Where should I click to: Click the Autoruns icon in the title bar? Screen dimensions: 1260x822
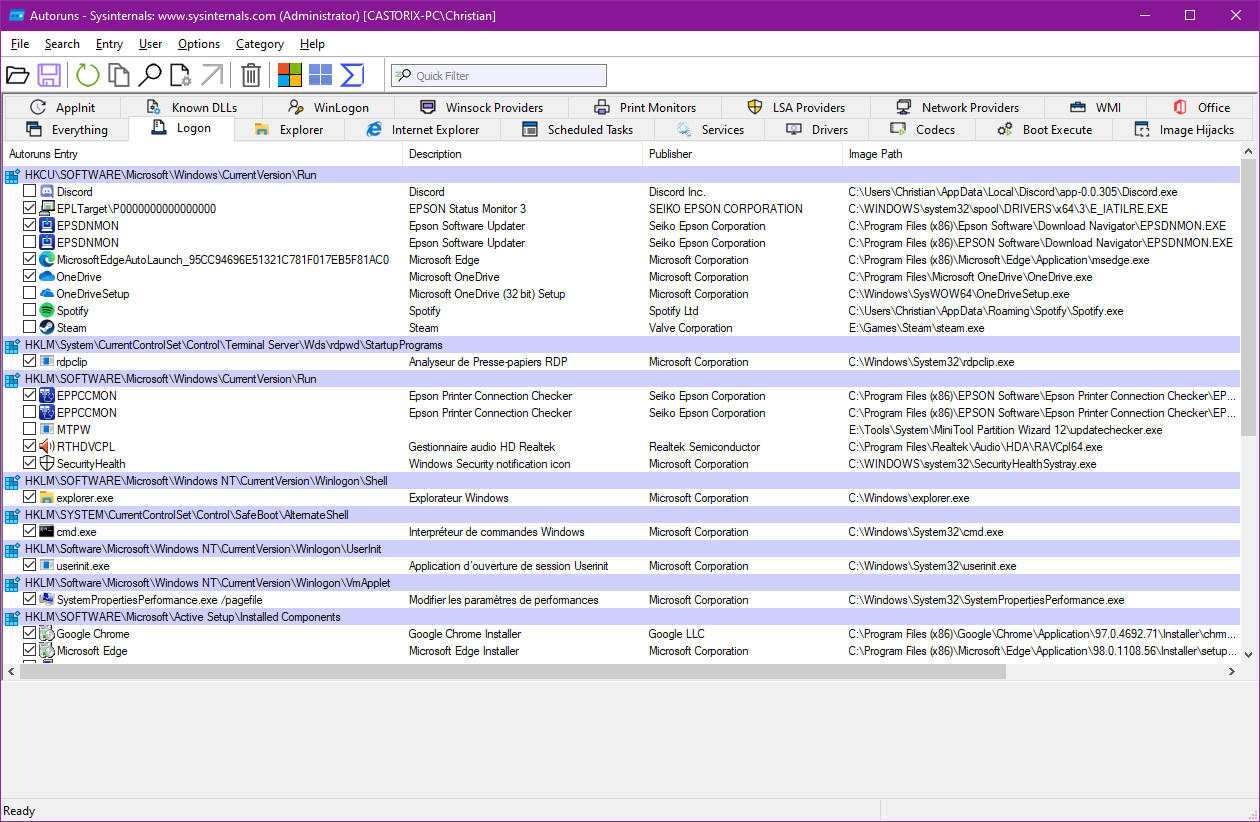[x=16, y=15]
